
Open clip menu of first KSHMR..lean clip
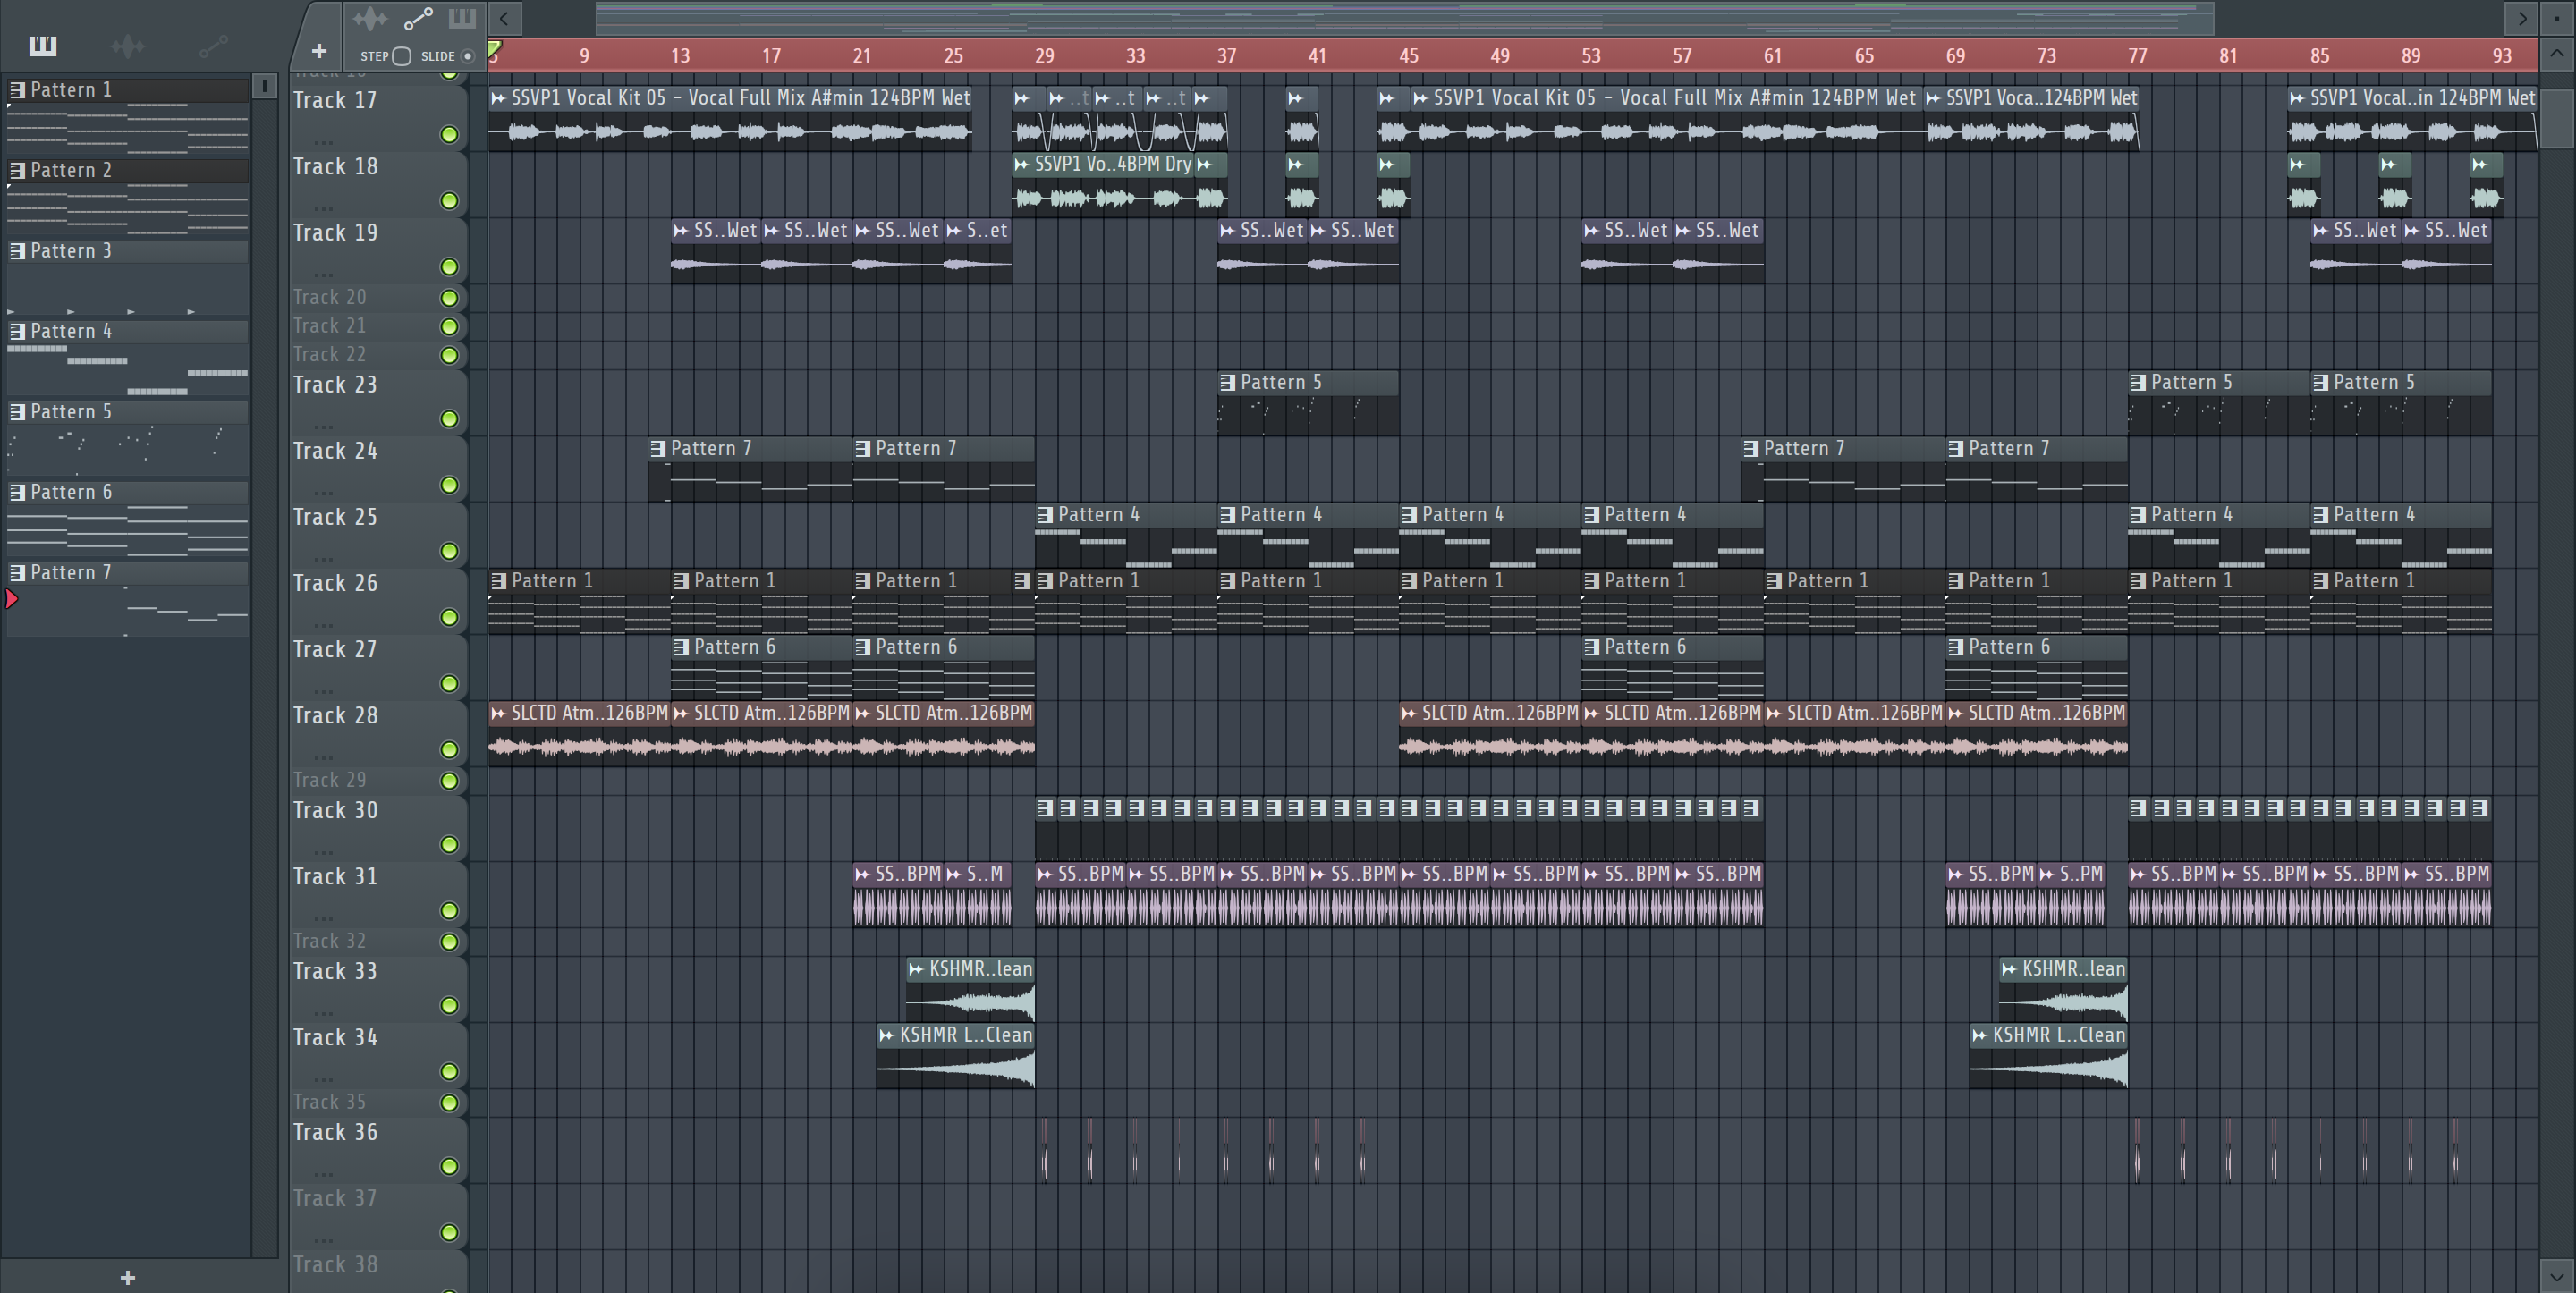coord(916,969)
